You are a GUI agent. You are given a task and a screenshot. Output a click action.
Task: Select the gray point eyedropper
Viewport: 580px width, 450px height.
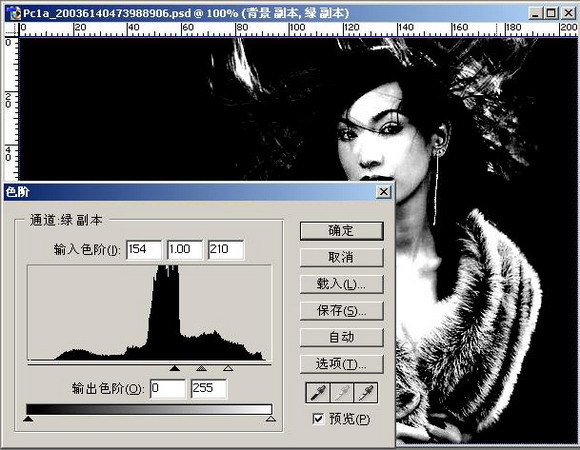[x=342, y=393]
